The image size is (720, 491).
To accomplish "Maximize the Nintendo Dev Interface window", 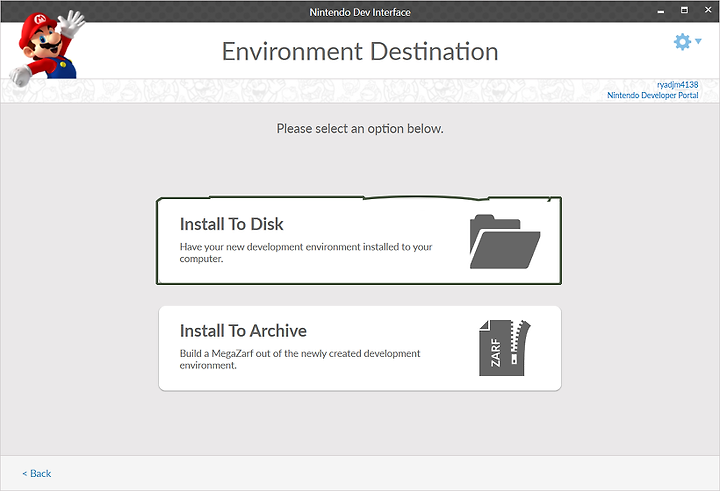I will (x=684, y=10).
